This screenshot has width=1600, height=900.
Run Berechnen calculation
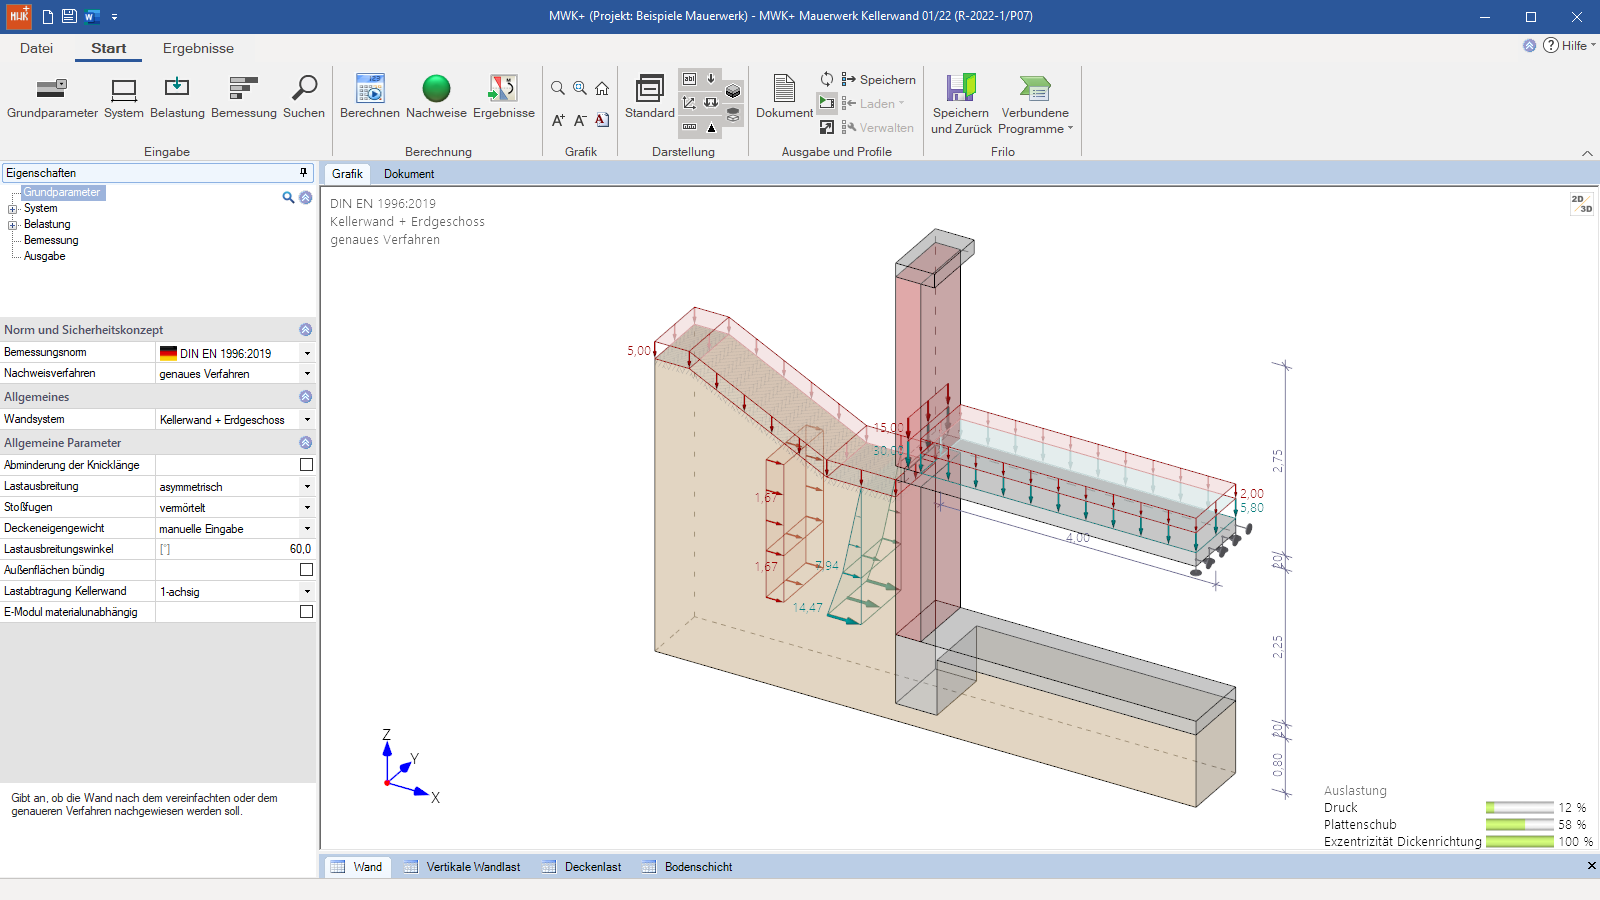[370, 98]
